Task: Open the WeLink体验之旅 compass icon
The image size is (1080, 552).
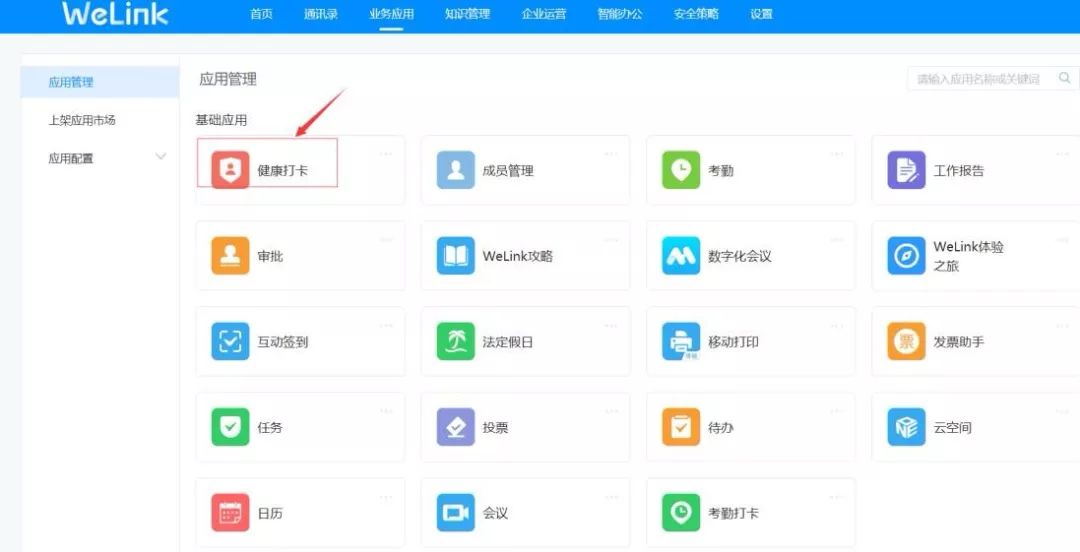Action: pos(906,256)
